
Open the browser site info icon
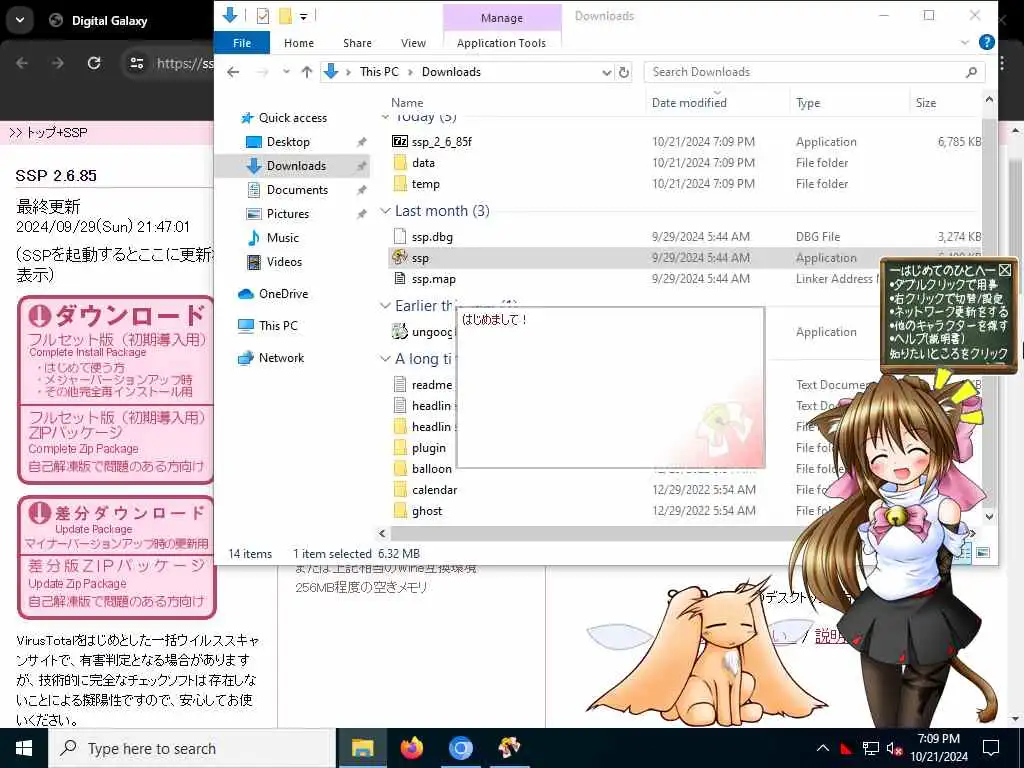pyautogui.click(x=136, y=63)
